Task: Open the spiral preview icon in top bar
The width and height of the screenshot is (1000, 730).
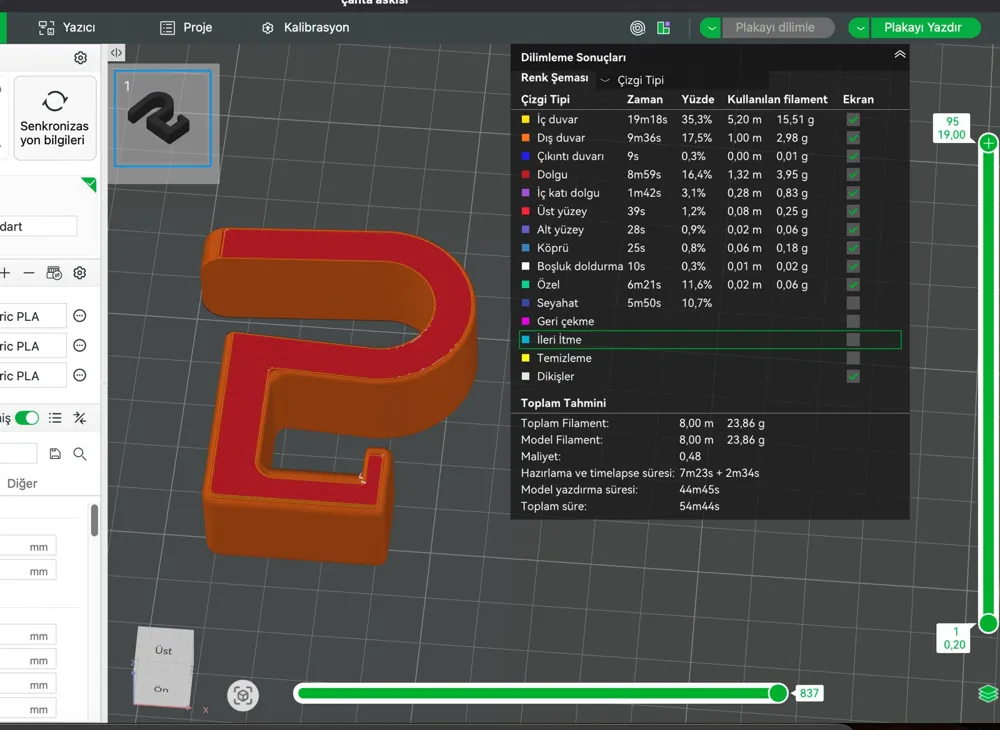Action: coord(637,27)
